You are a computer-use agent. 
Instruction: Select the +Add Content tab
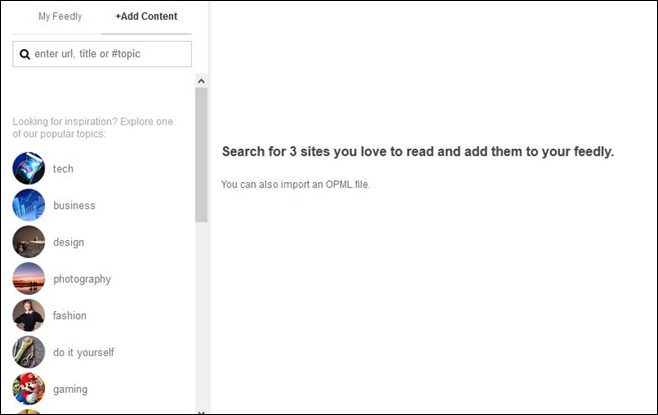pos(146,16)
